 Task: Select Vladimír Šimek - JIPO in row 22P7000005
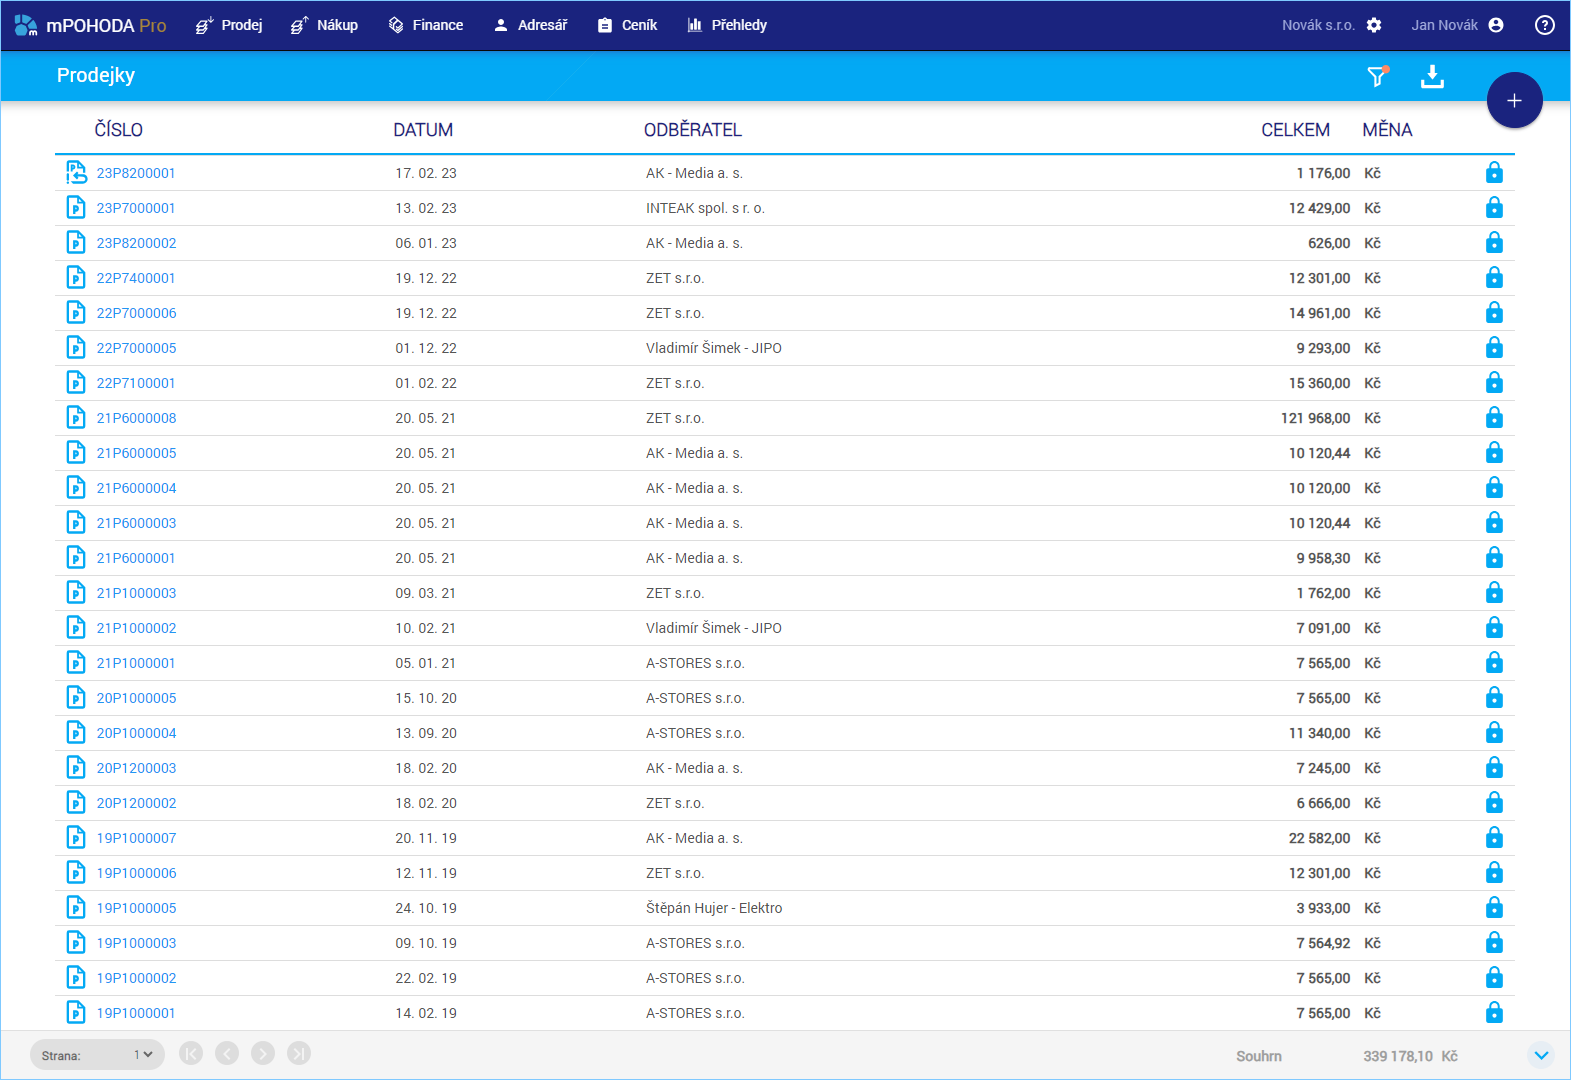[714, 348]
